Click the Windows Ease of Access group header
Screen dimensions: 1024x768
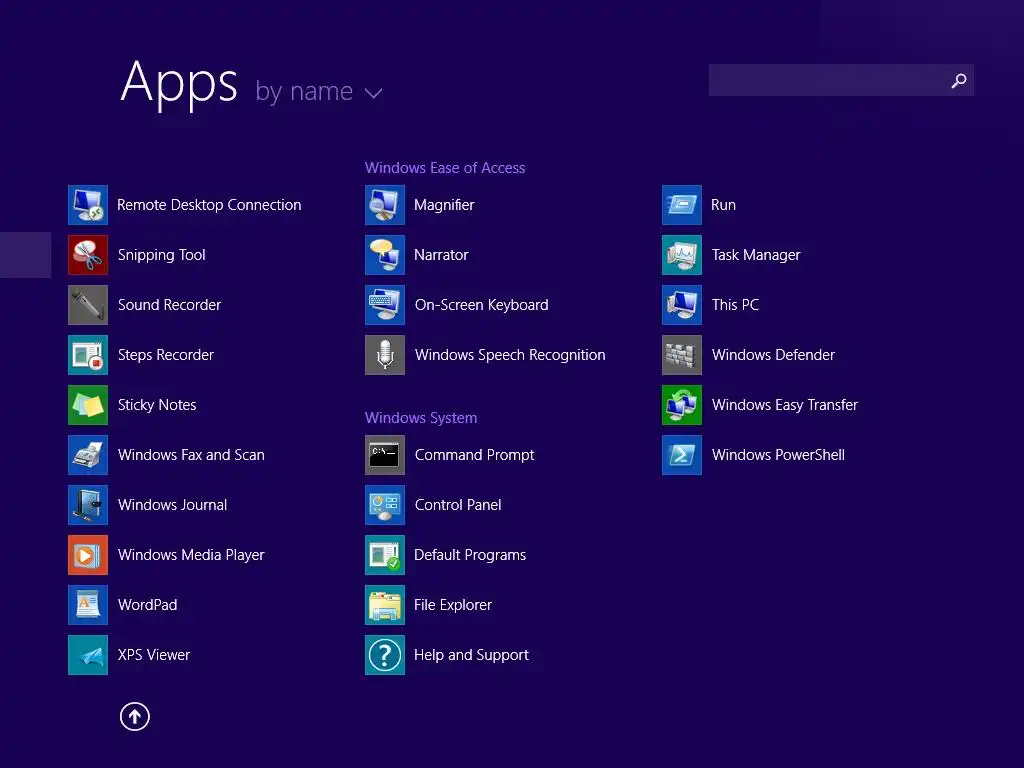tap(445, 168)
